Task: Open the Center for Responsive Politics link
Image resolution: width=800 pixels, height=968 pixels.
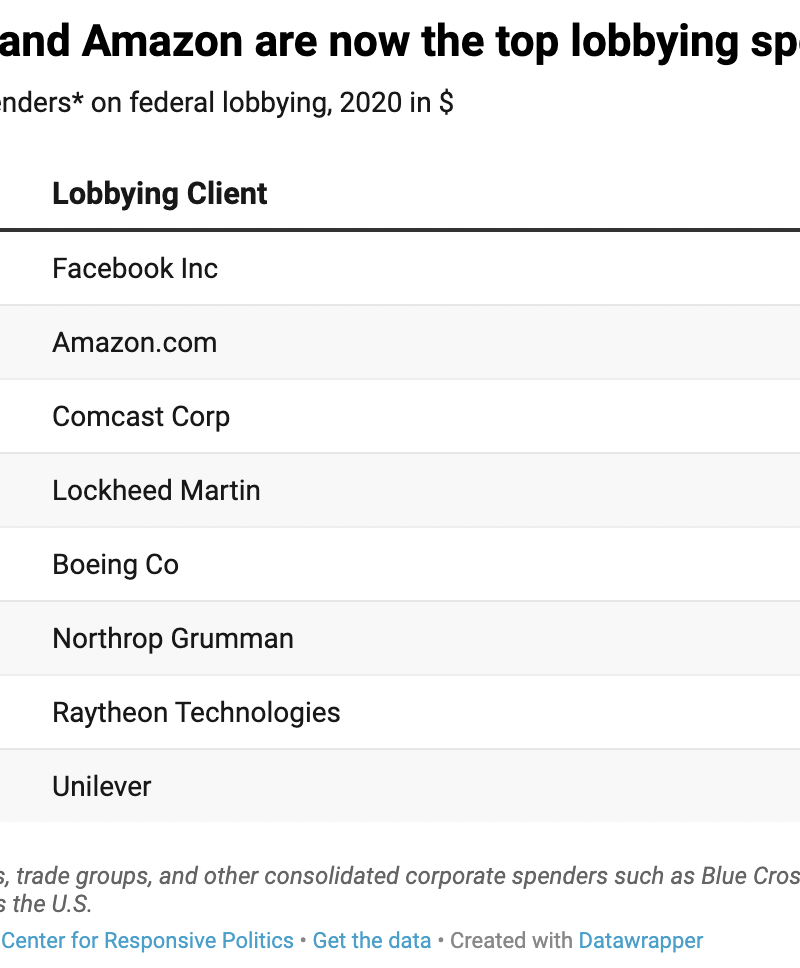Action: (x=148, y=941)
